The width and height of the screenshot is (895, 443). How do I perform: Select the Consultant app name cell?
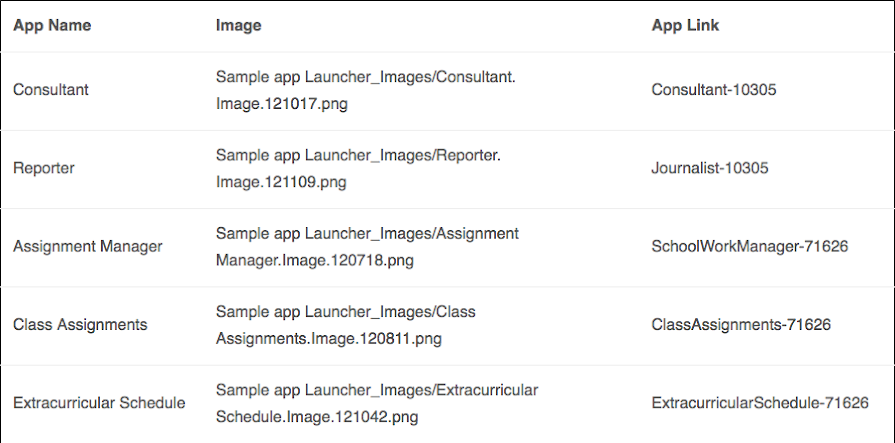(x=51, y=90)
